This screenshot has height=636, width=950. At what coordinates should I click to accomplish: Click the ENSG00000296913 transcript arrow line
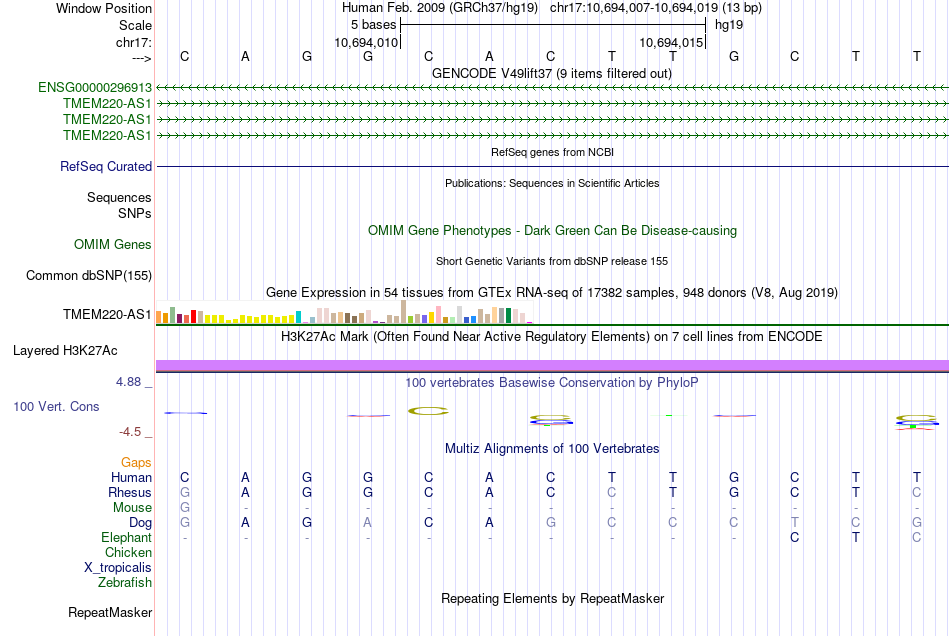(x=552, y=88)
